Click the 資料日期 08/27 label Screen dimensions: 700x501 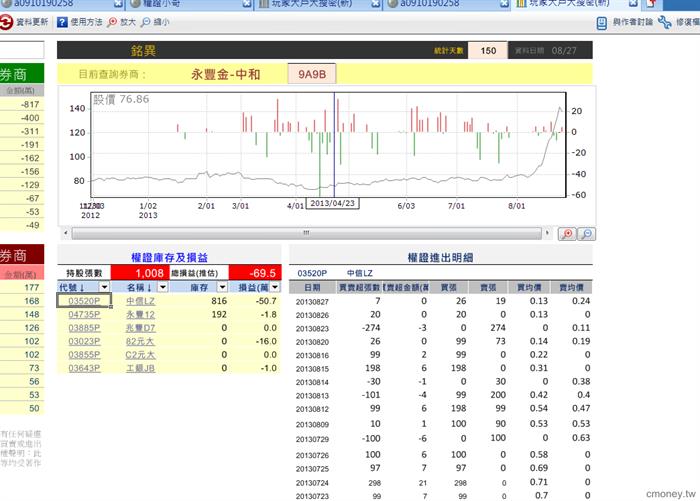tap(545, 50)
